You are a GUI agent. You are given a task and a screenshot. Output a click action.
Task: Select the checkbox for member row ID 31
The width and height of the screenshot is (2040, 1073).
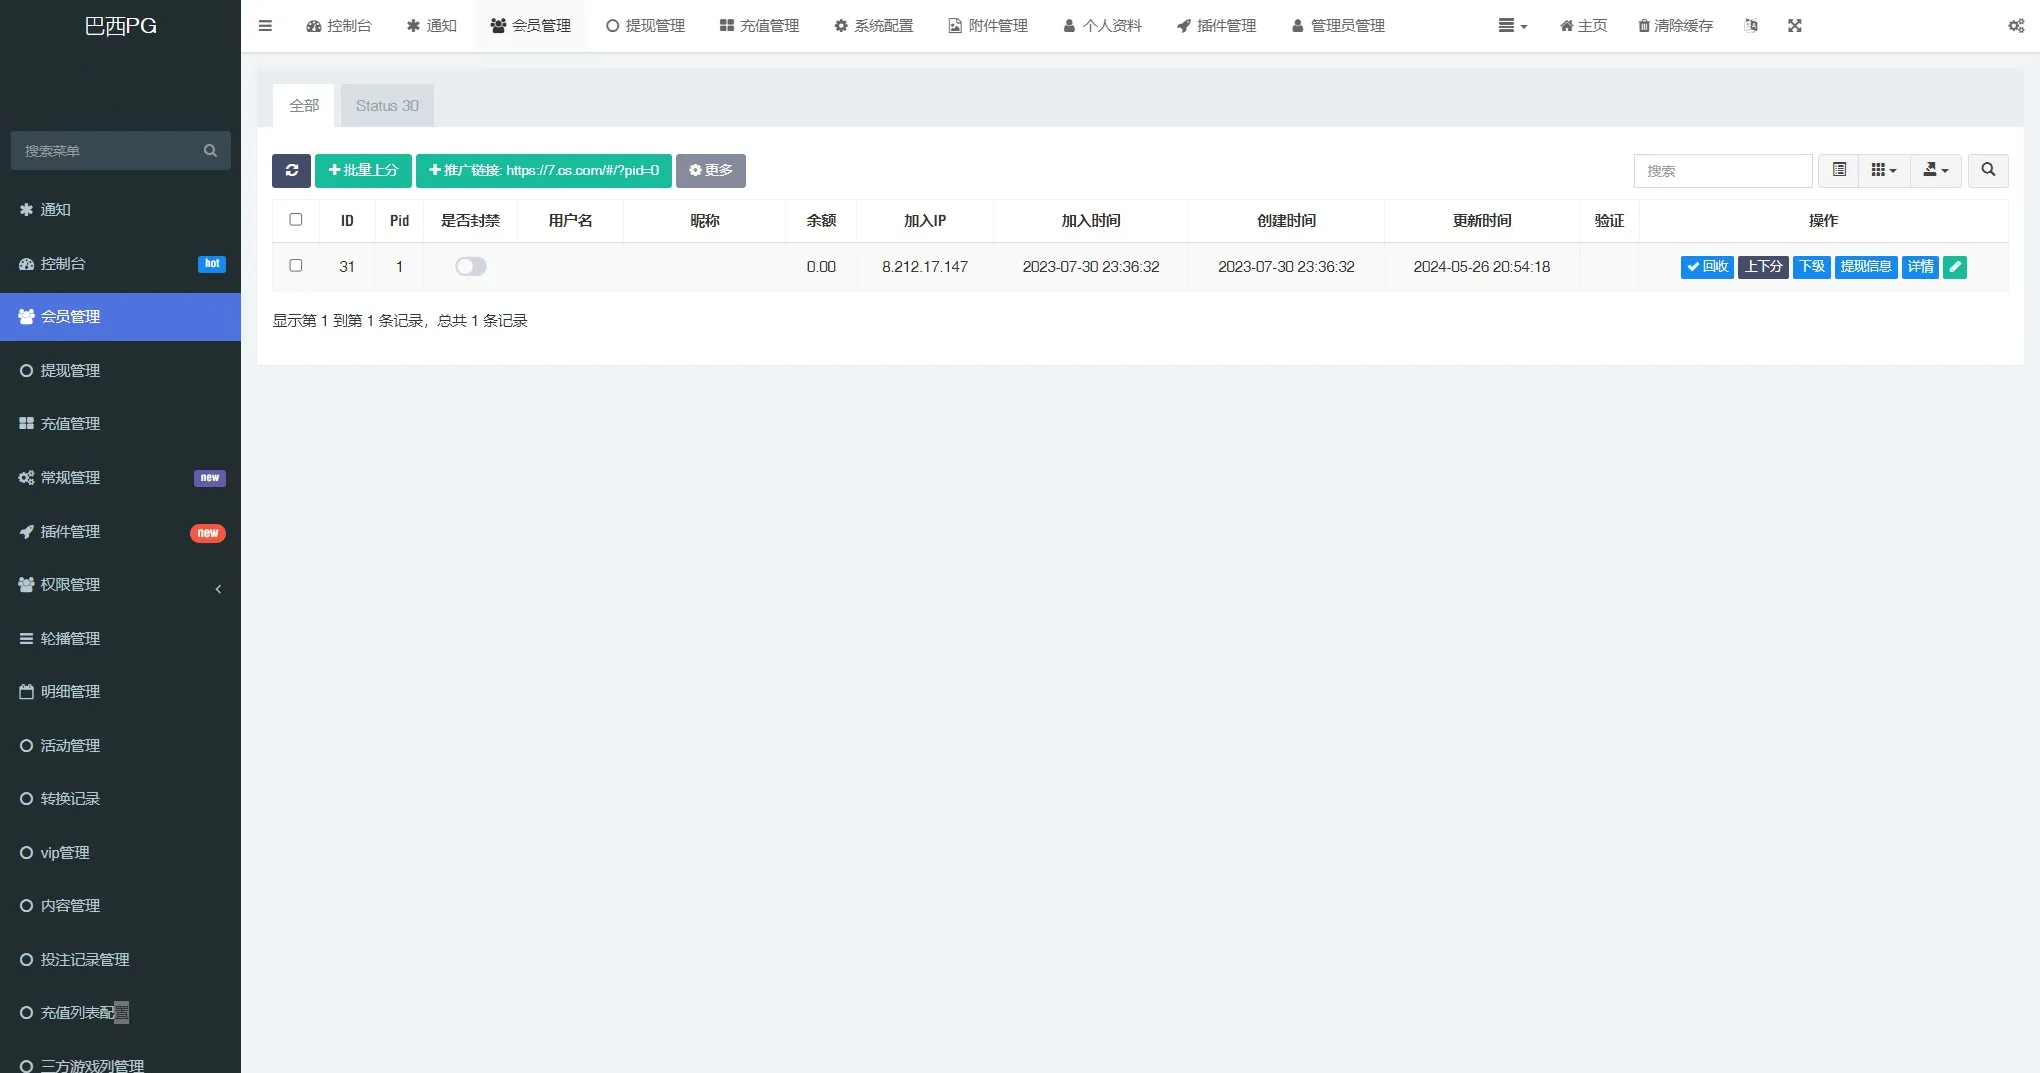click(296, 266)
